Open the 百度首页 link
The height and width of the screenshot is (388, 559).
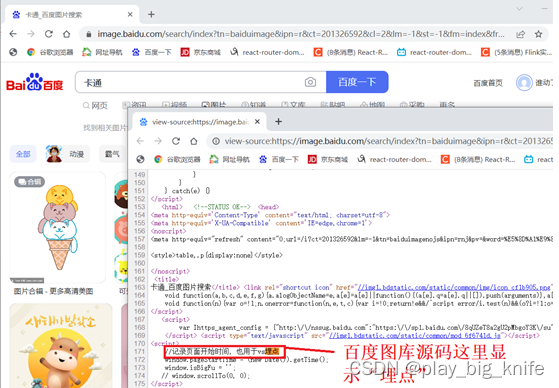point(488,83)
